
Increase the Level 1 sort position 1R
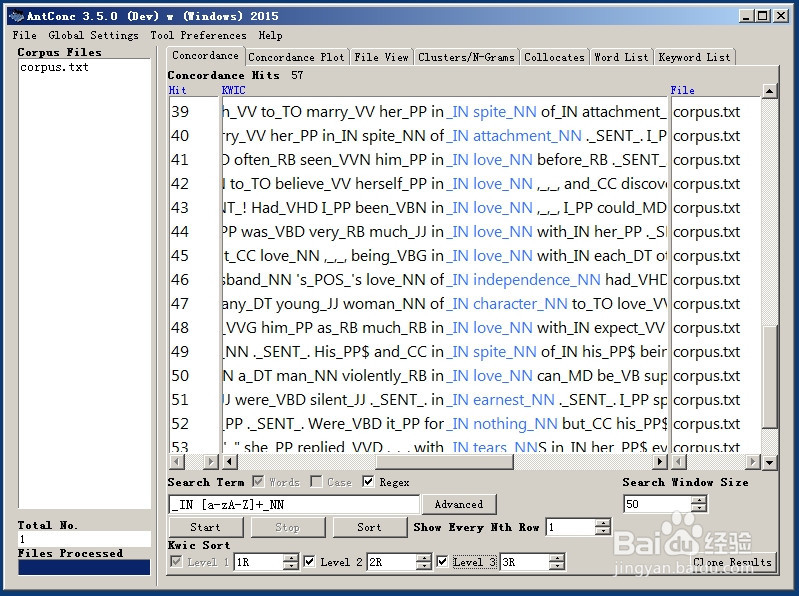coord(290,558)
